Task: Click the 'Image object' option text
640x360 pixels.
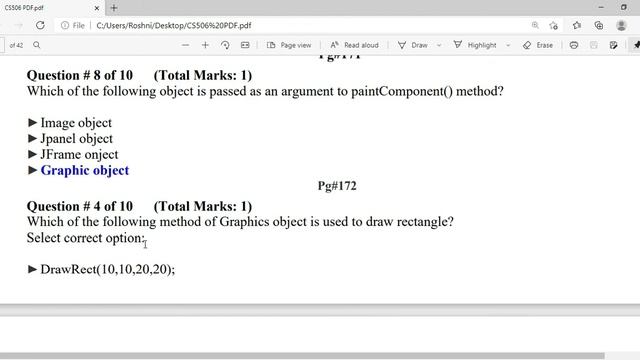Action: coord(76,122)
